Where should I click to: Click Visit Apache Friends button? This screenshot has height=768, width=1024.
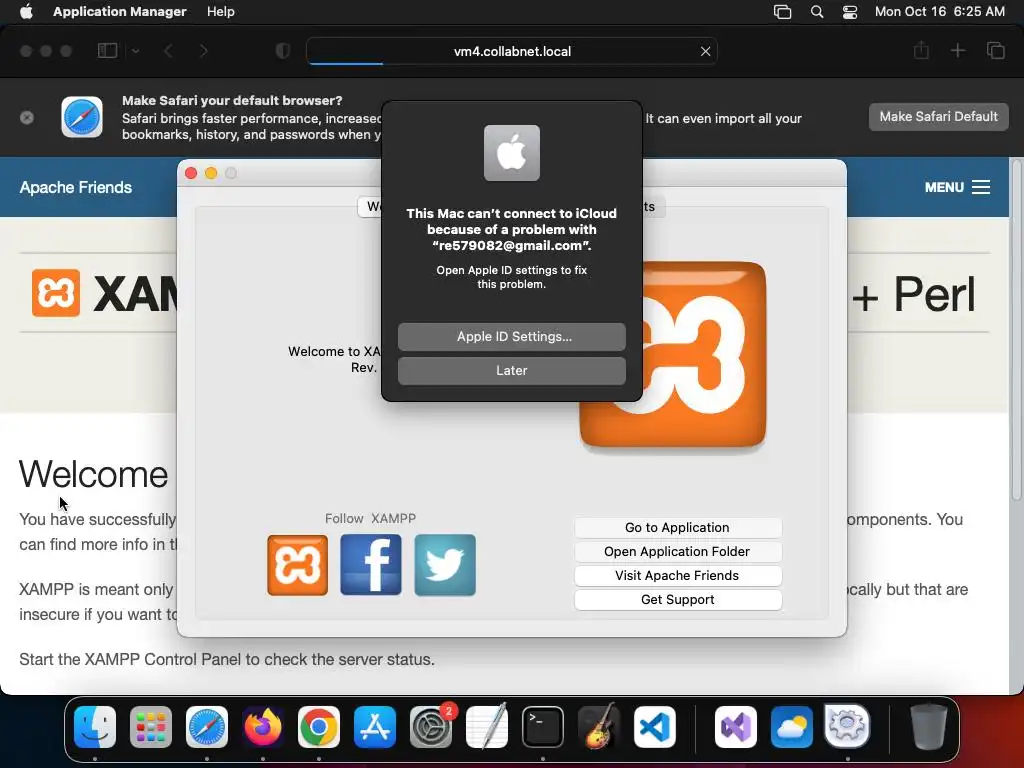(x=677, y=576)
